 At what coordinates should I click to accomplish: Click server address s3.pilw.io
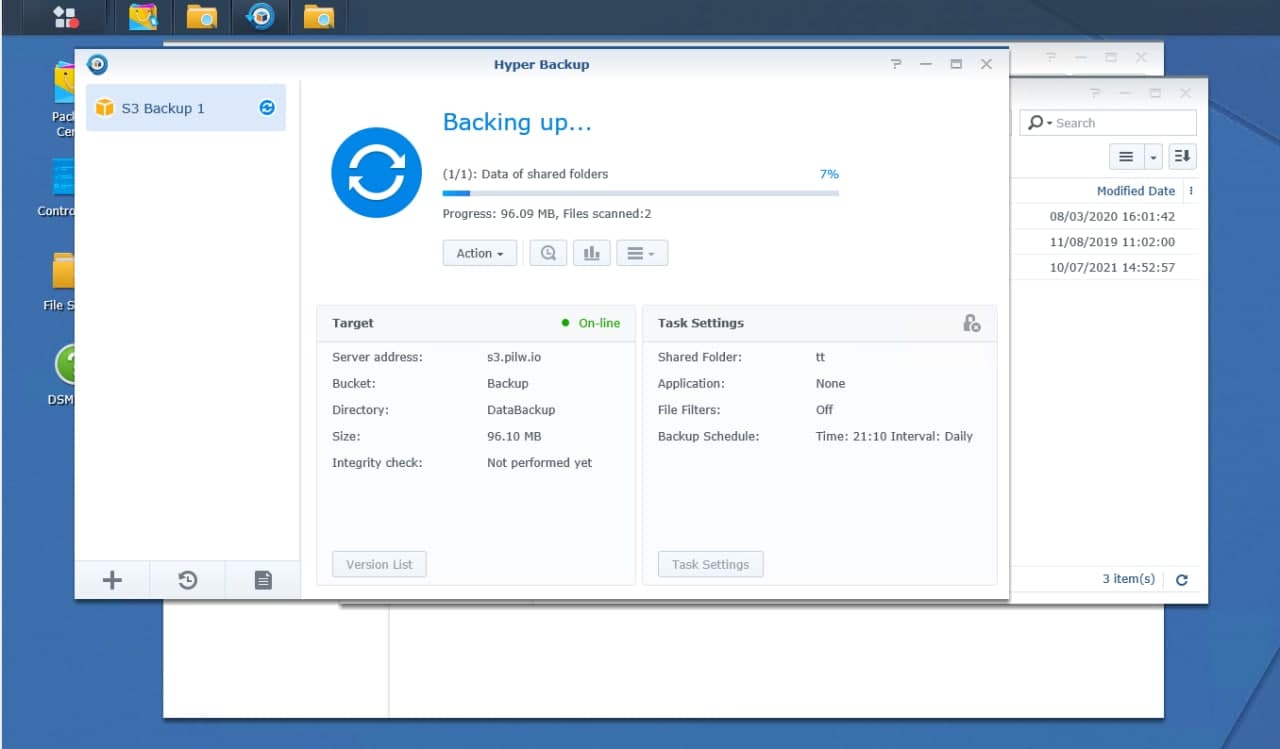click(x=514, y=357)
